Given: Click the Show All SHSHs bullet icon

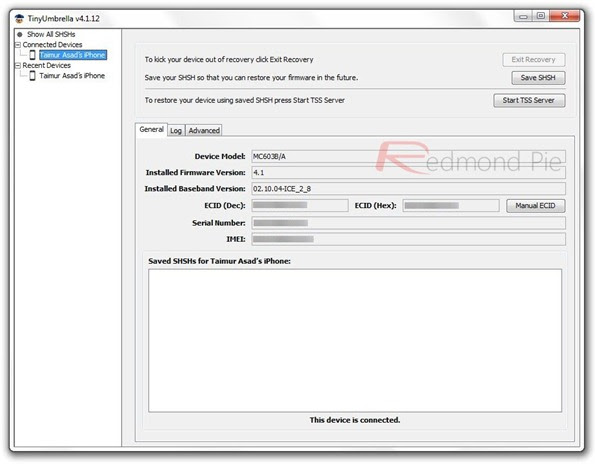Looking at the screenshot, I should click(x=20, y=34).
